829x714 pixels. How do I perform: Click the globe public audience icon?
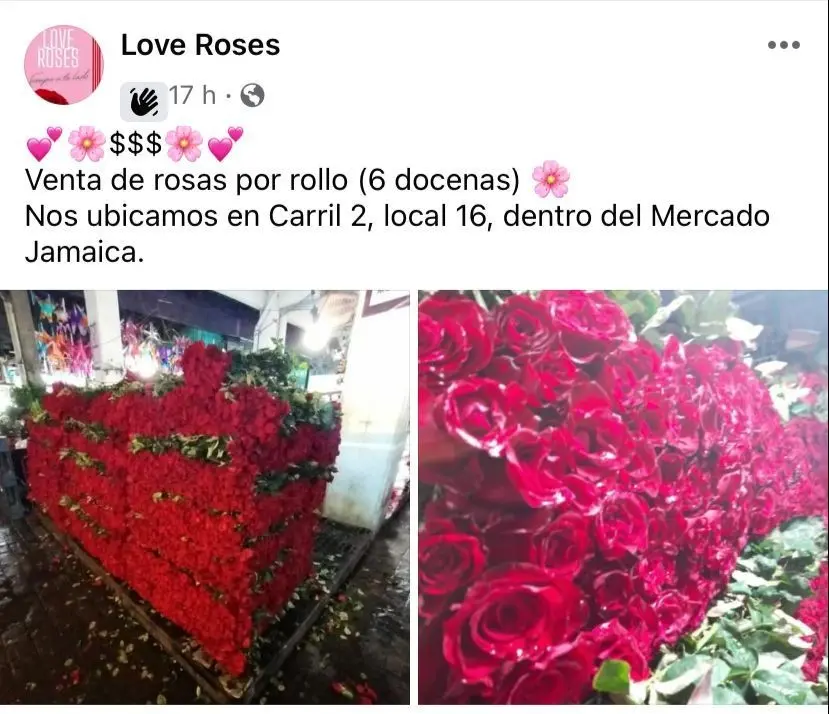pos(253,96)
